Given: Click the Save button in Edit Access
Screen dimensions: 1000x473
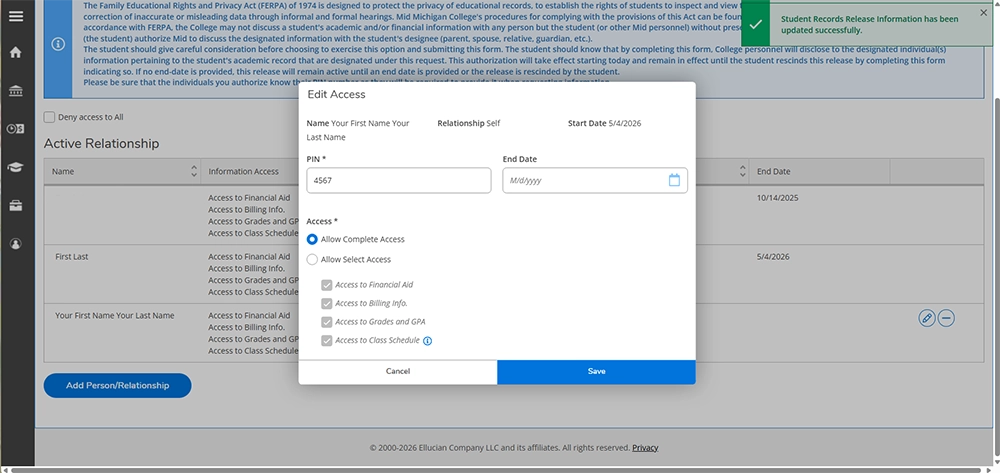Looking at the screenshot, I should coord(596,372).
